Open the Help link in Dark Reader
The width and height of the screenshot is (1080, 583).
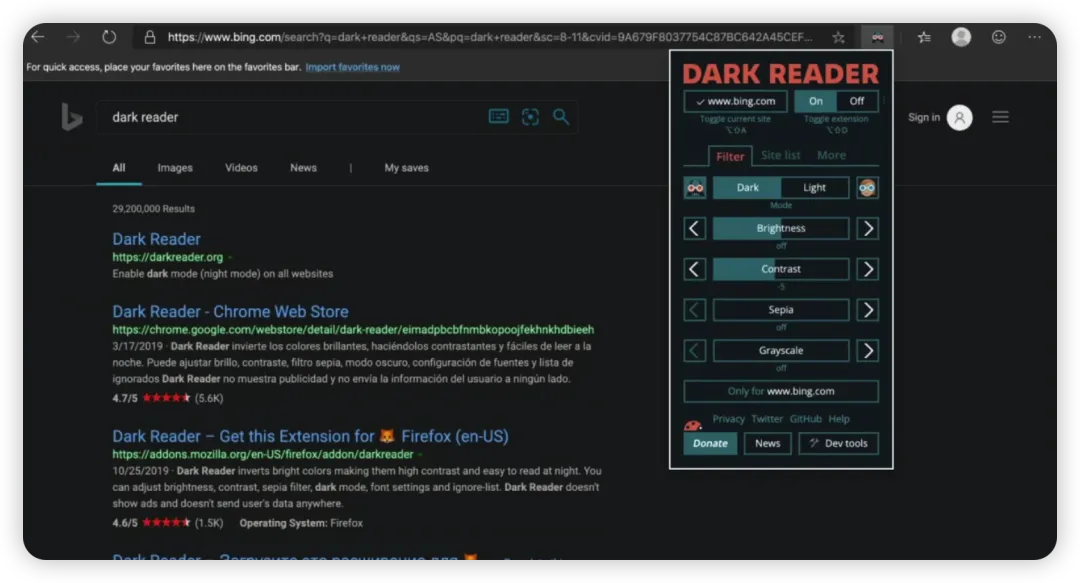(x=839, y=419)
